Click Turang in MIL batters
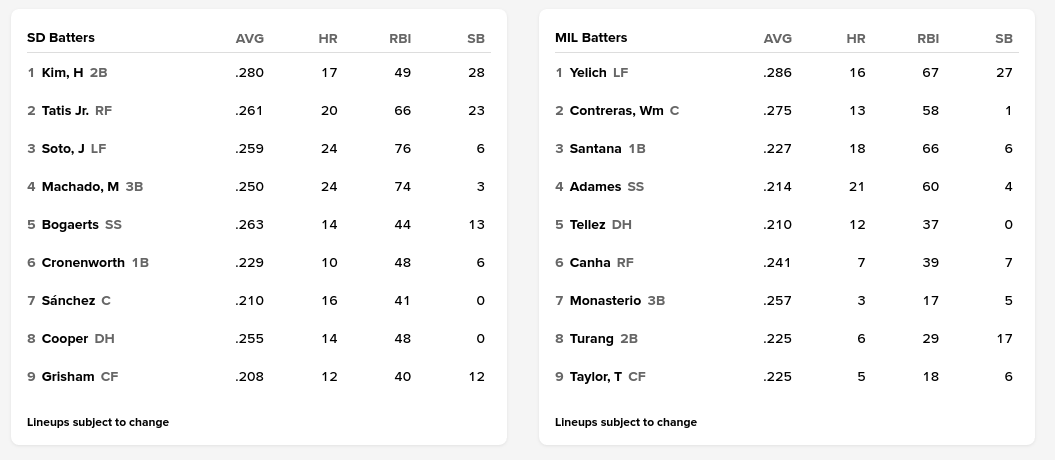The width and height of the screenshot is (1055, 460). (x=591, y=339)
